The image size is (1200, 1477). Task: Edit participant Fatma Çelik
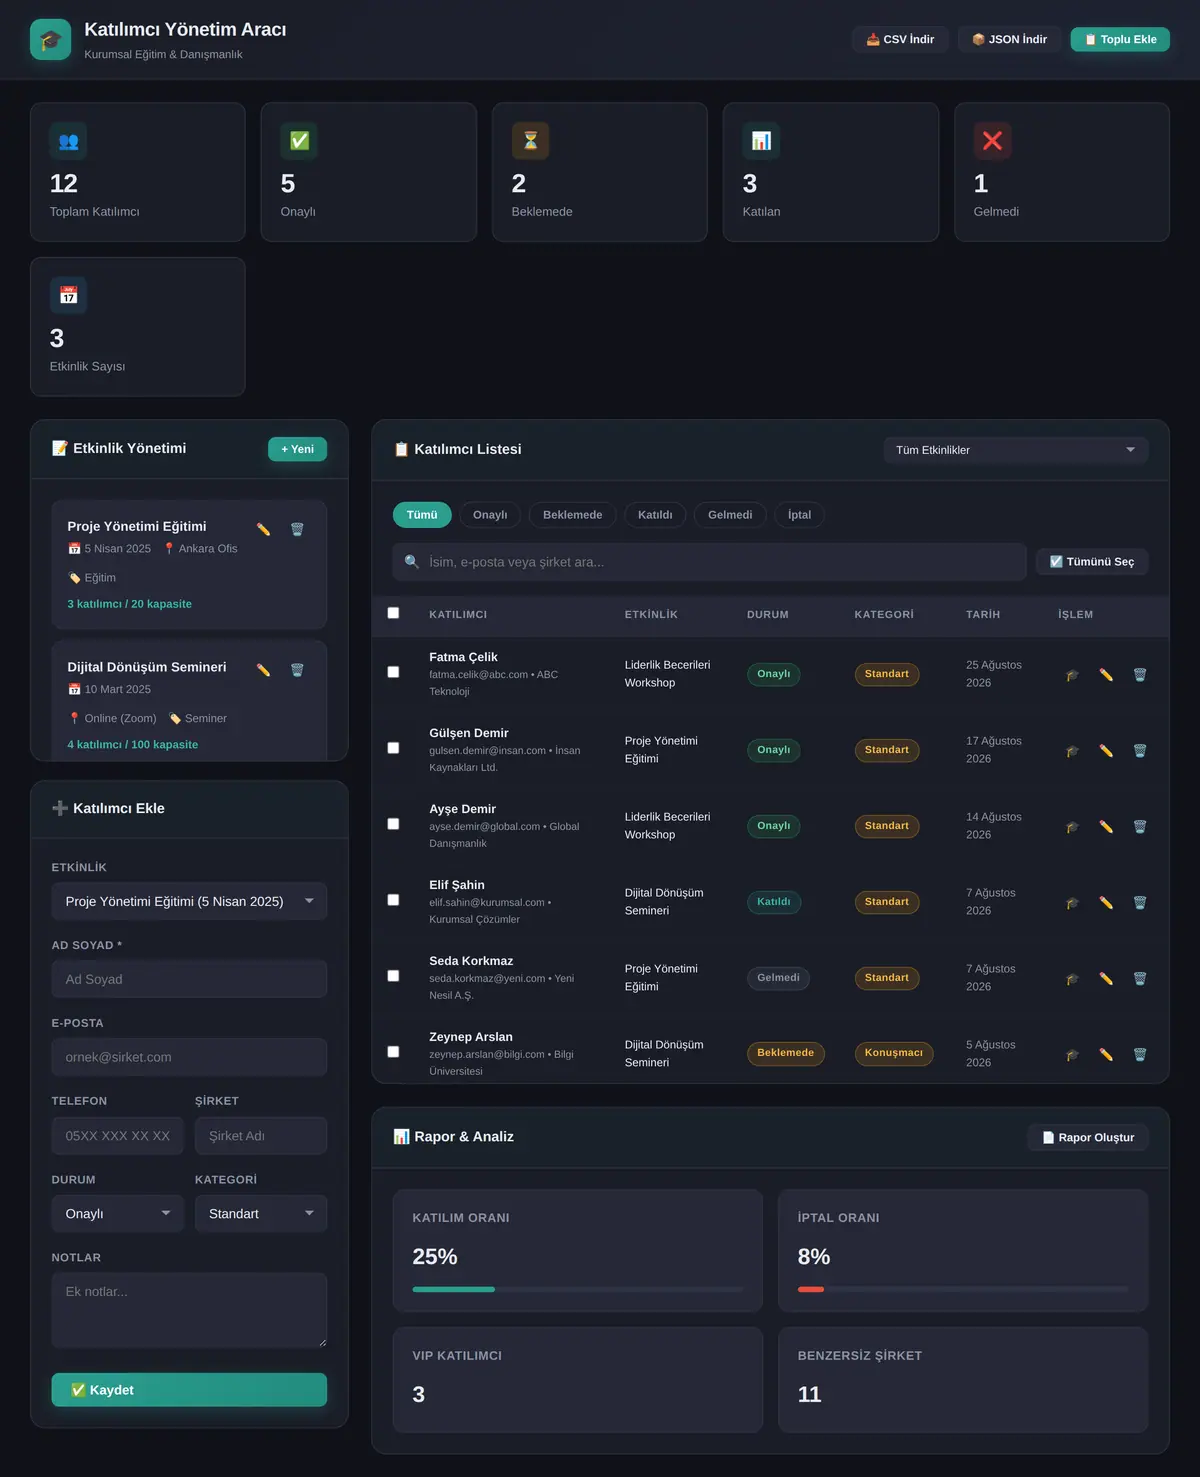coord(1106,675)
